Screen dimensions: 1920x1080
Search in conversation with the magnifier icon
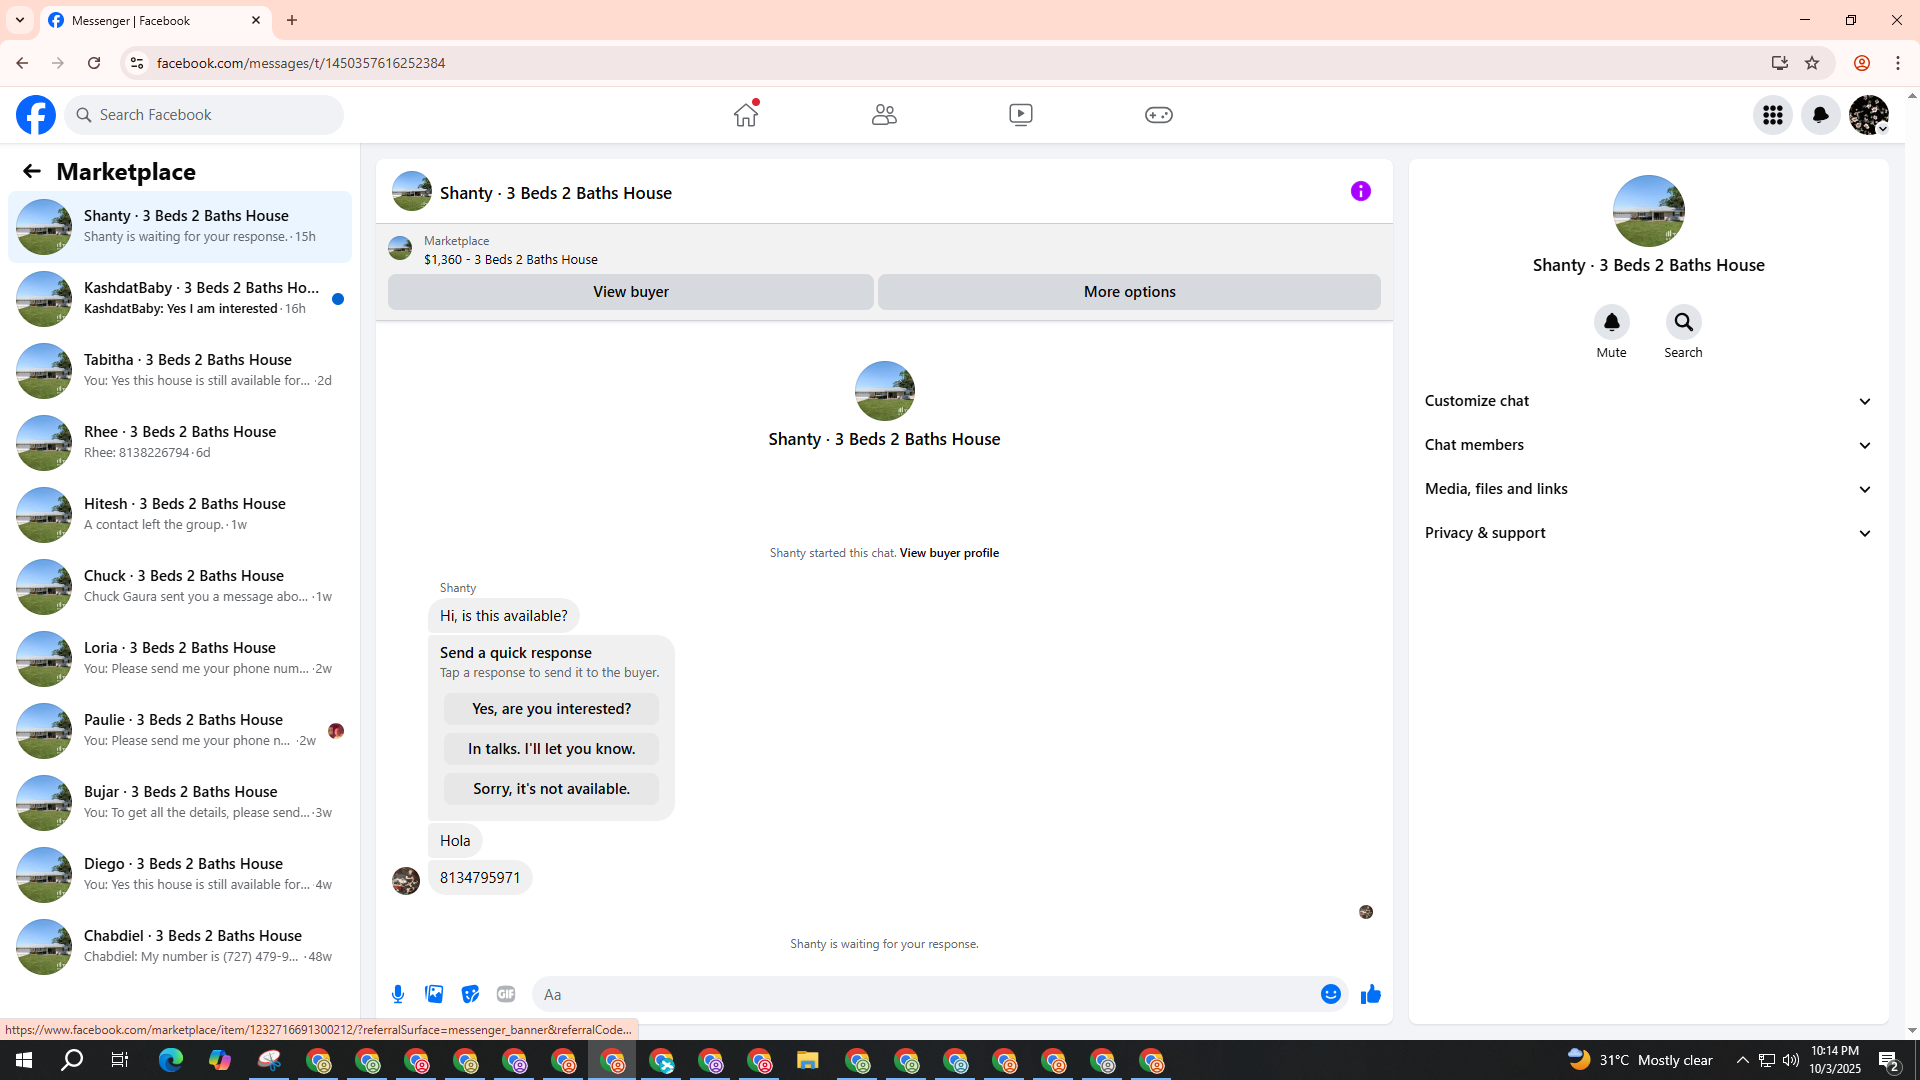tap(1684, 322)
